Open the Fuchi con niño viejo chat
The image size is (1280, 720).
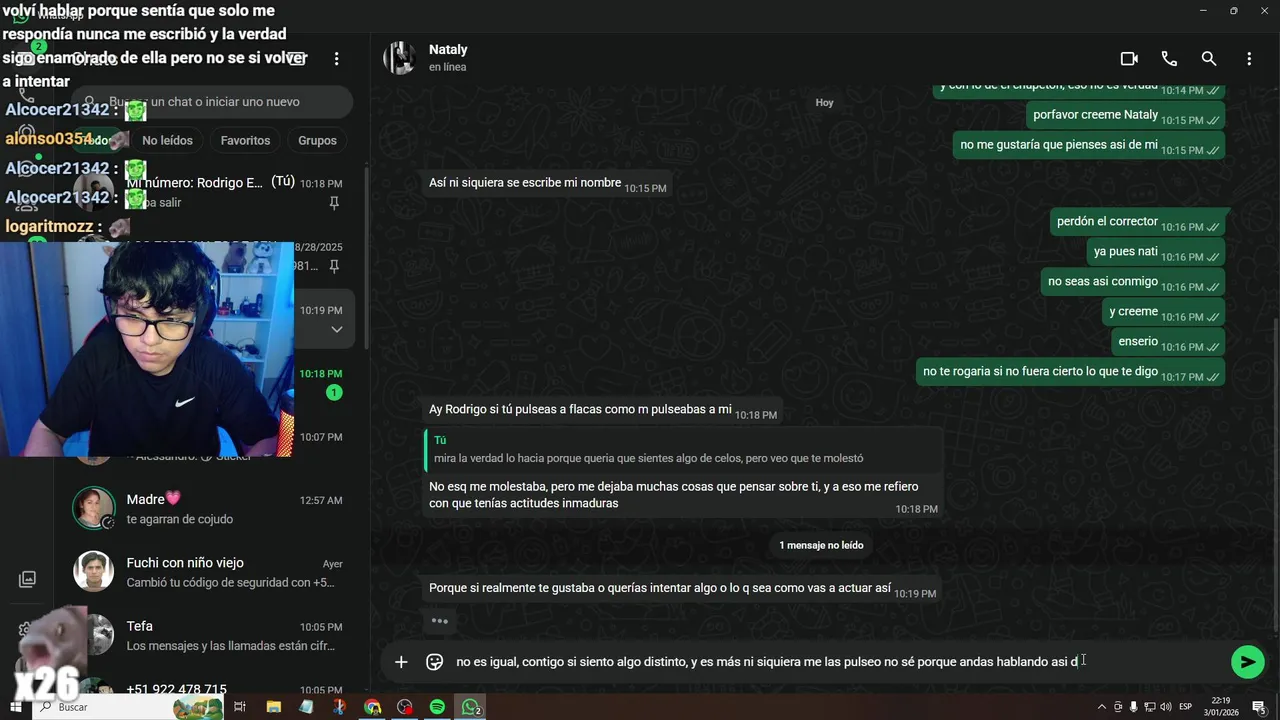click(209, 572)
